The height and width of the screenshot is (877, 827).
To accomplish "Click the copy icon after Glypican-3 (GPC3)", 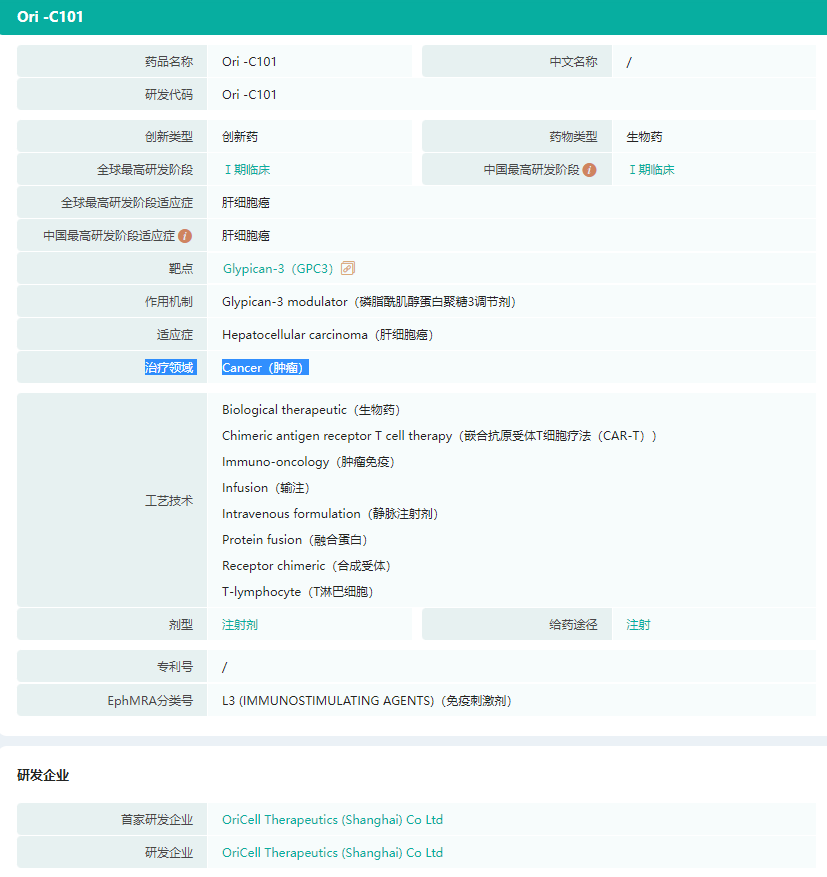I will [x=348, y=268].
